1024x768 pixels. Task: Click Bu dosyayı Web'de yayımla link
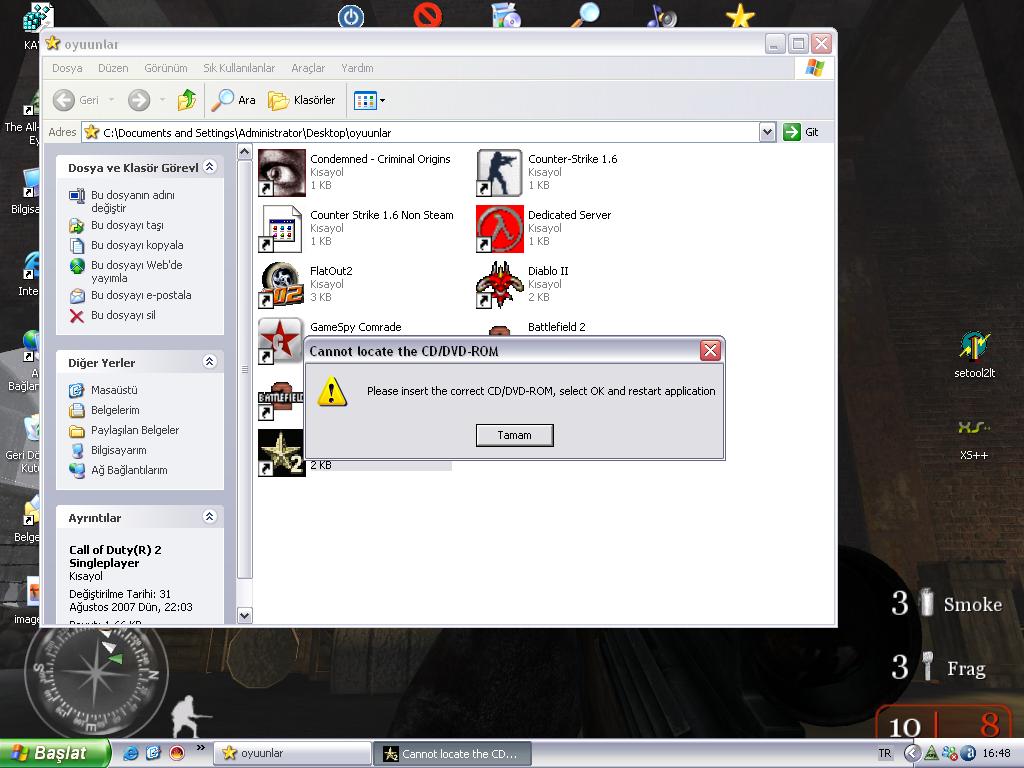[136, 271]
